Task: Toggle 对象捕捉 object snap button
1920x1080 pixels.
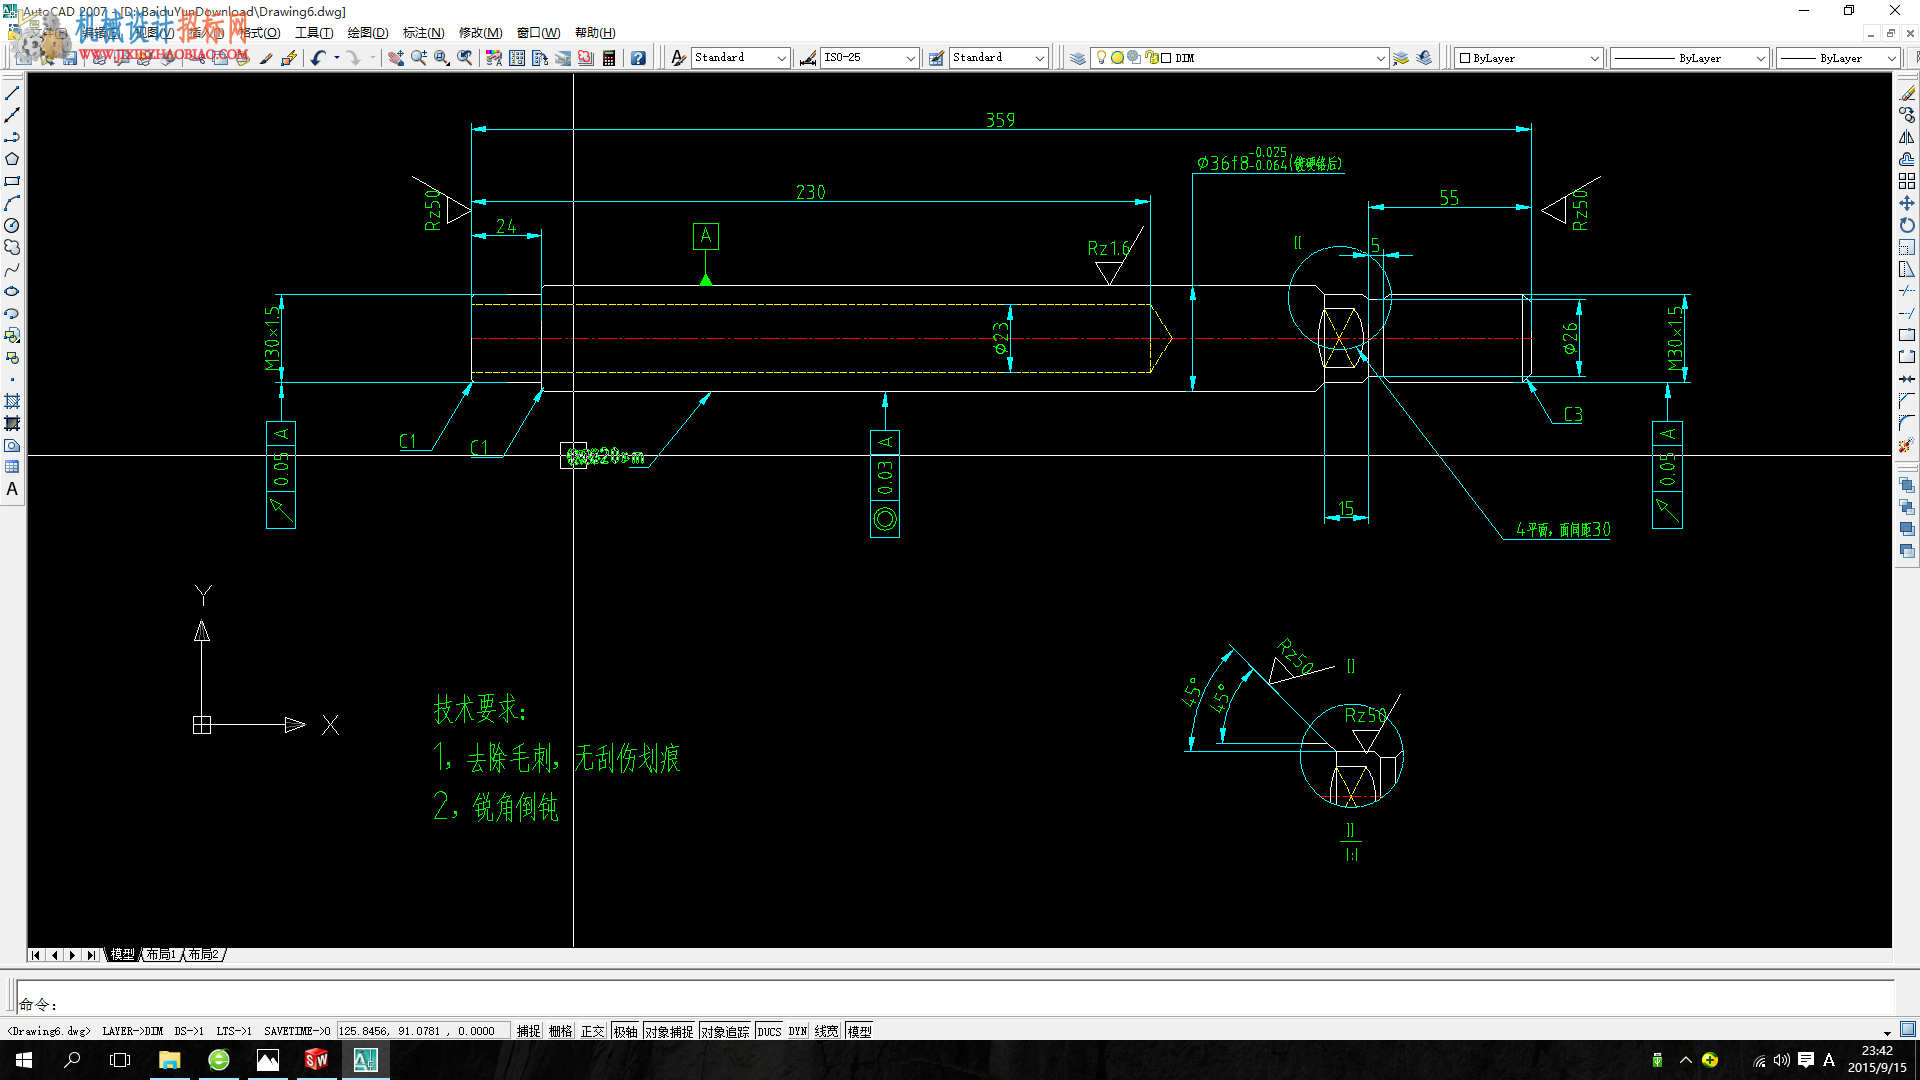Action: [669, 1031]
